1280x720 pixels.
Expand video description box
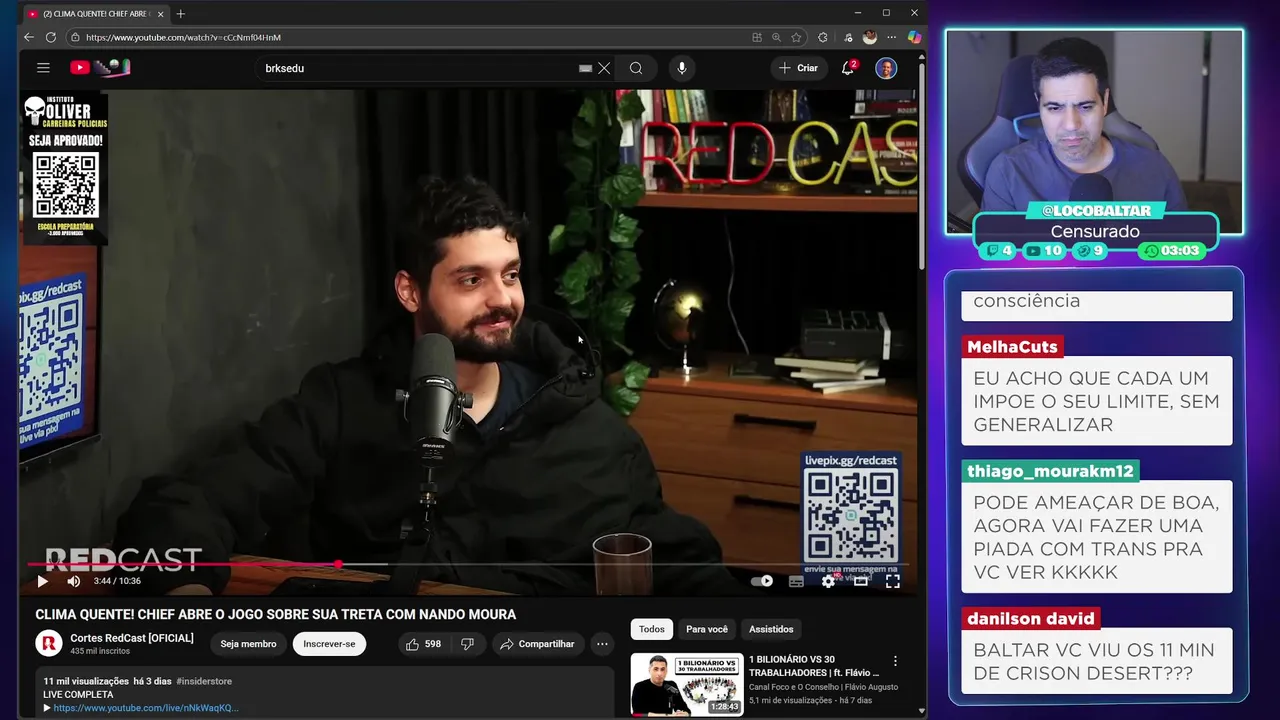click(x=325, y=693)
